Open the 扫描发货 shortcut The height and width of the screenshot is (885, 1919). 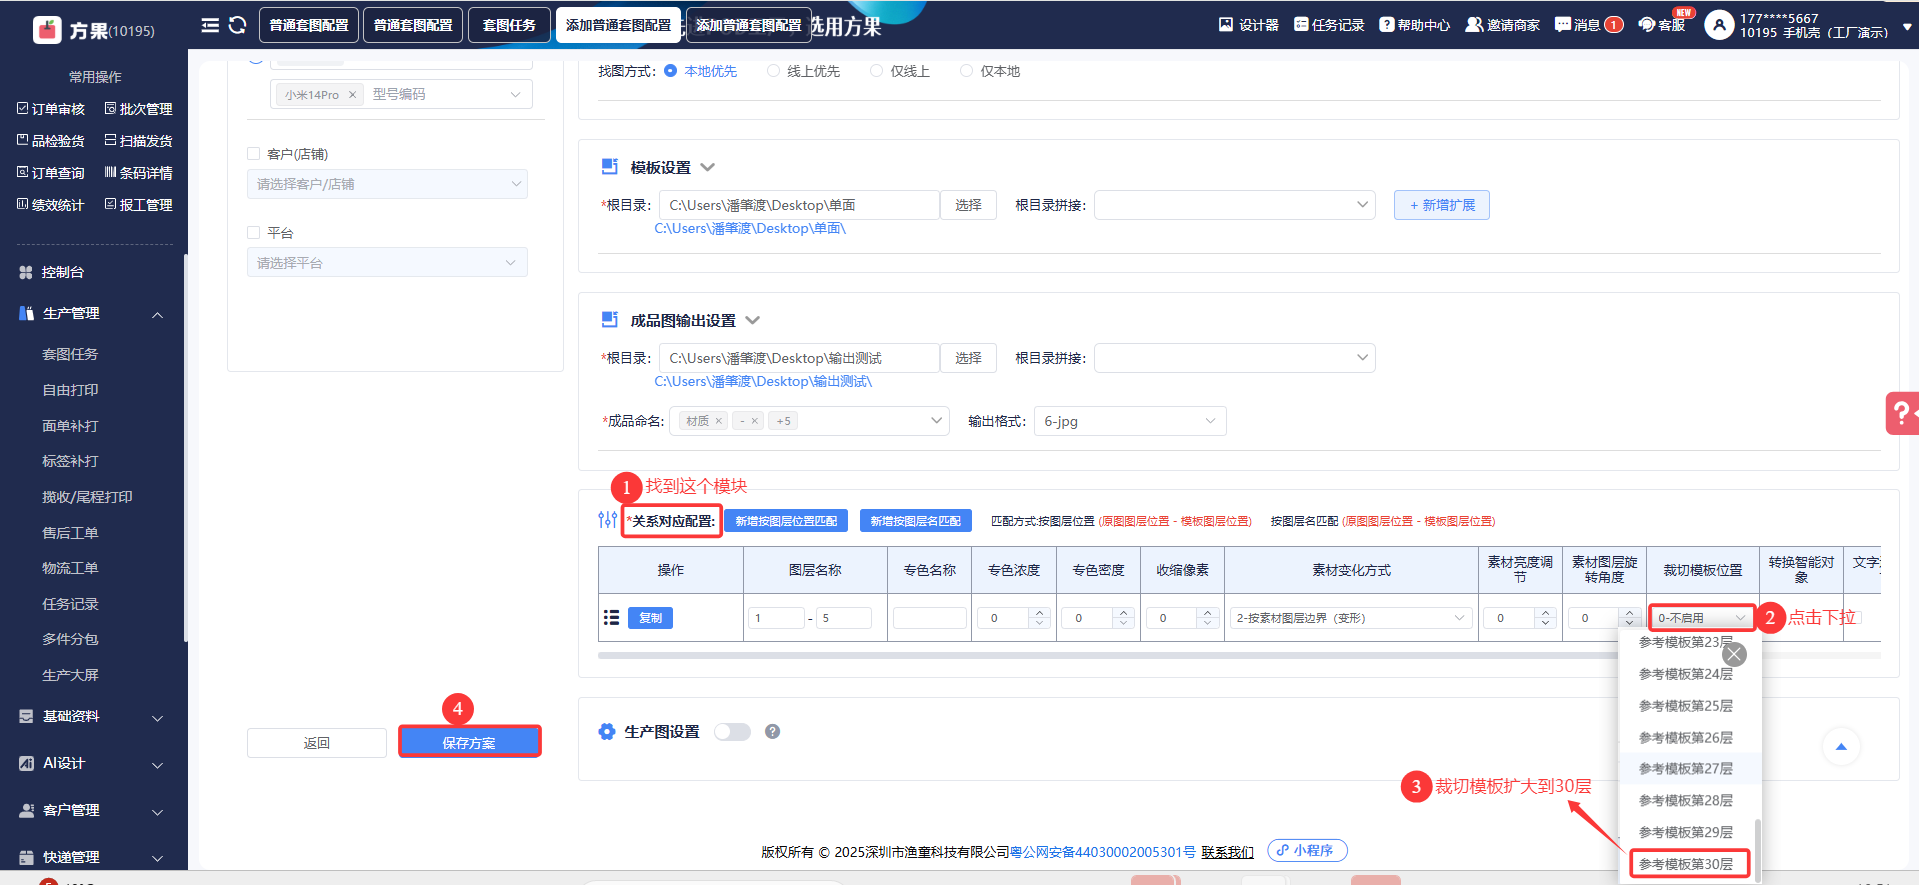click(x=139, y=141)
